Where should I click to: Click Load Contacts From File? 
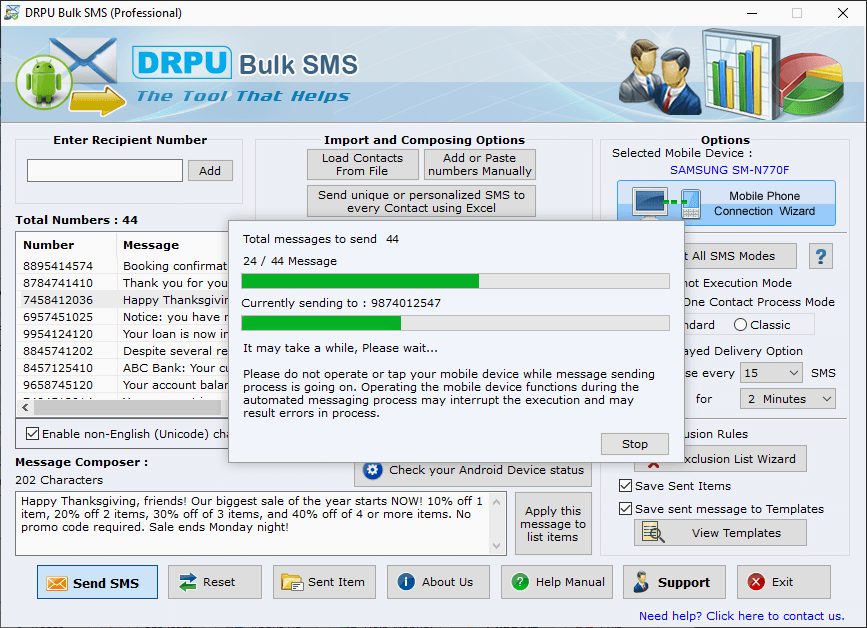coord(363,164)
